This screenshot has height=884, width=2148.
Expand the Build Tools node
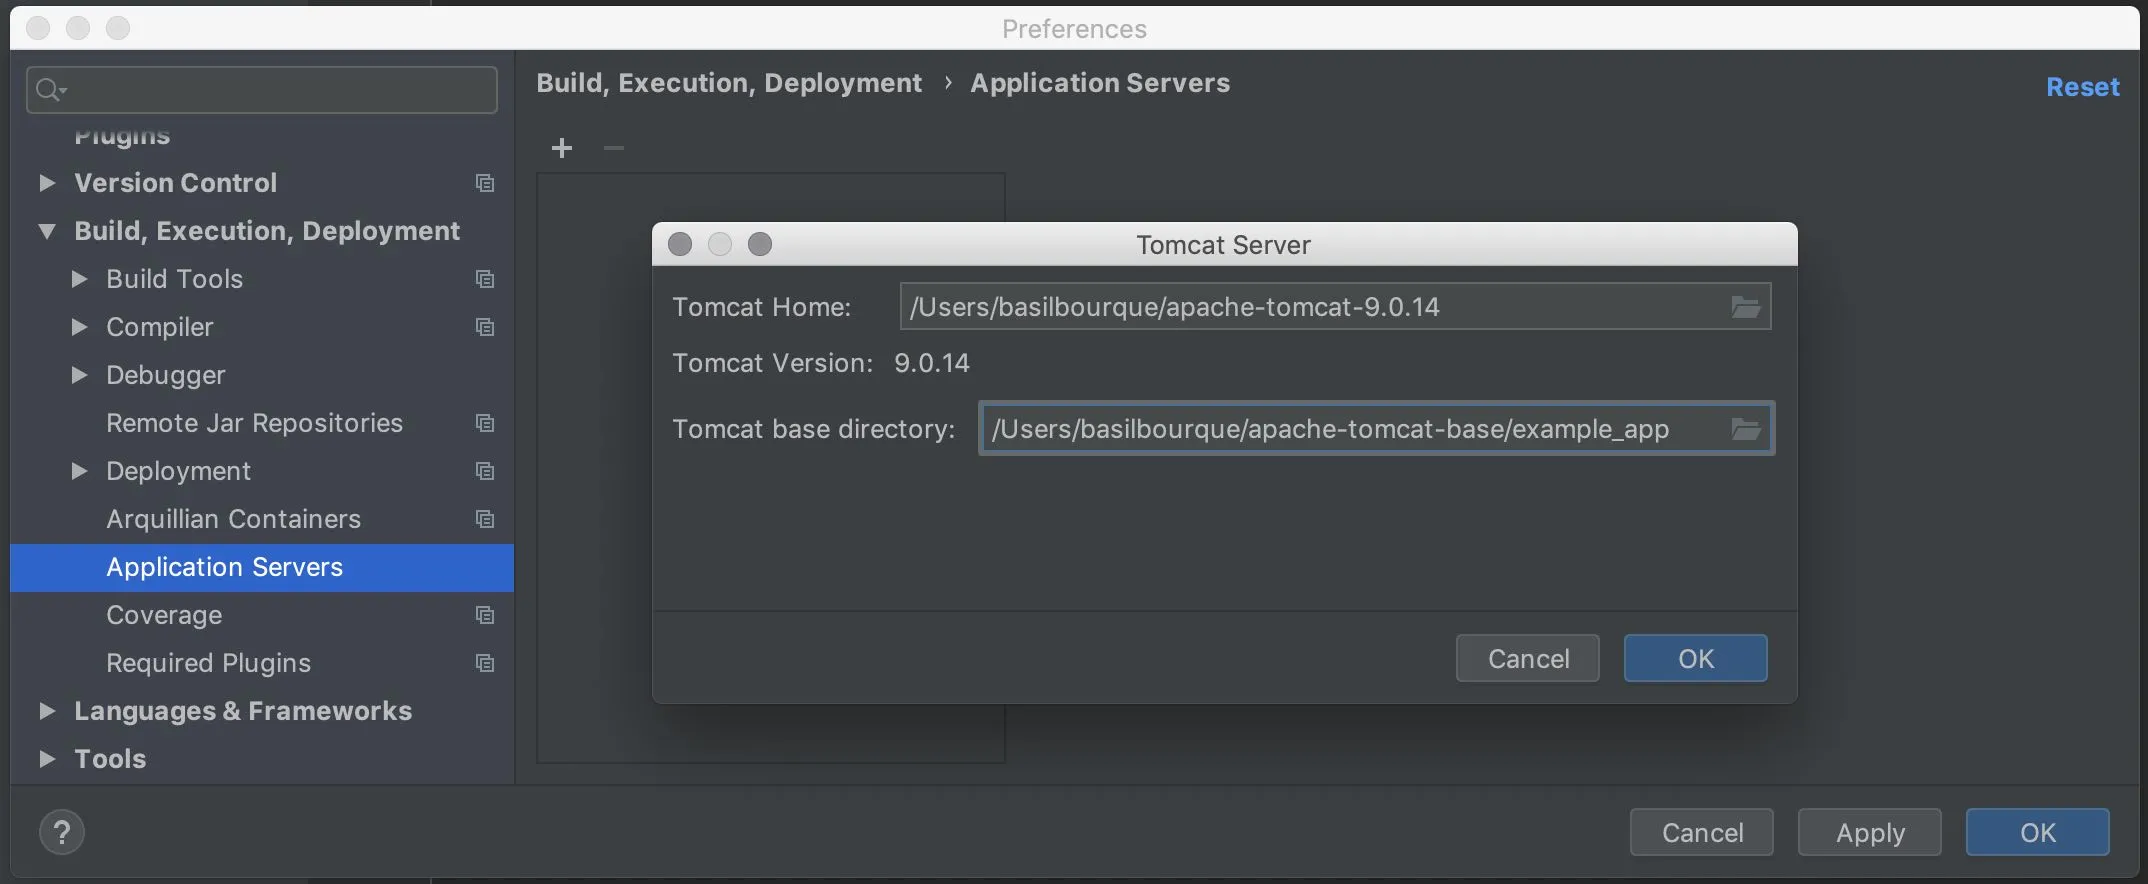(79, 279)
